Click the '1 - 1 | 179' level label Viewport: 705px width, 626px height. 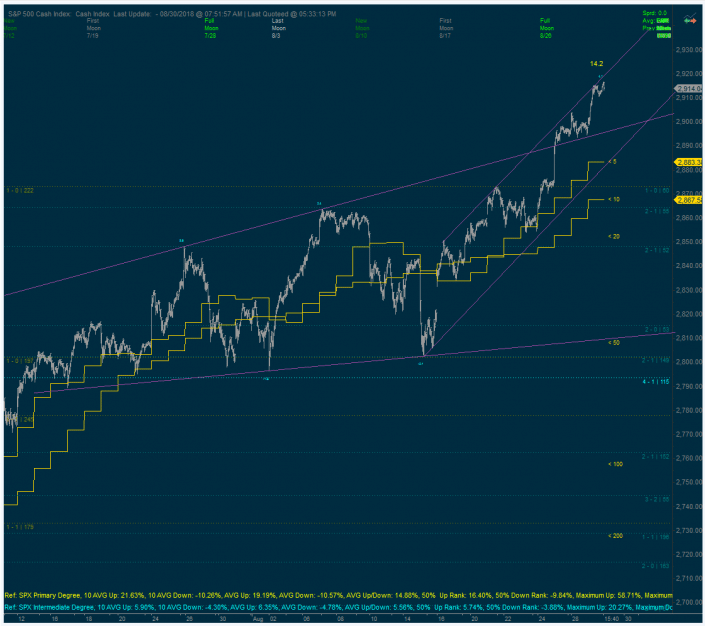click(20, 527)
